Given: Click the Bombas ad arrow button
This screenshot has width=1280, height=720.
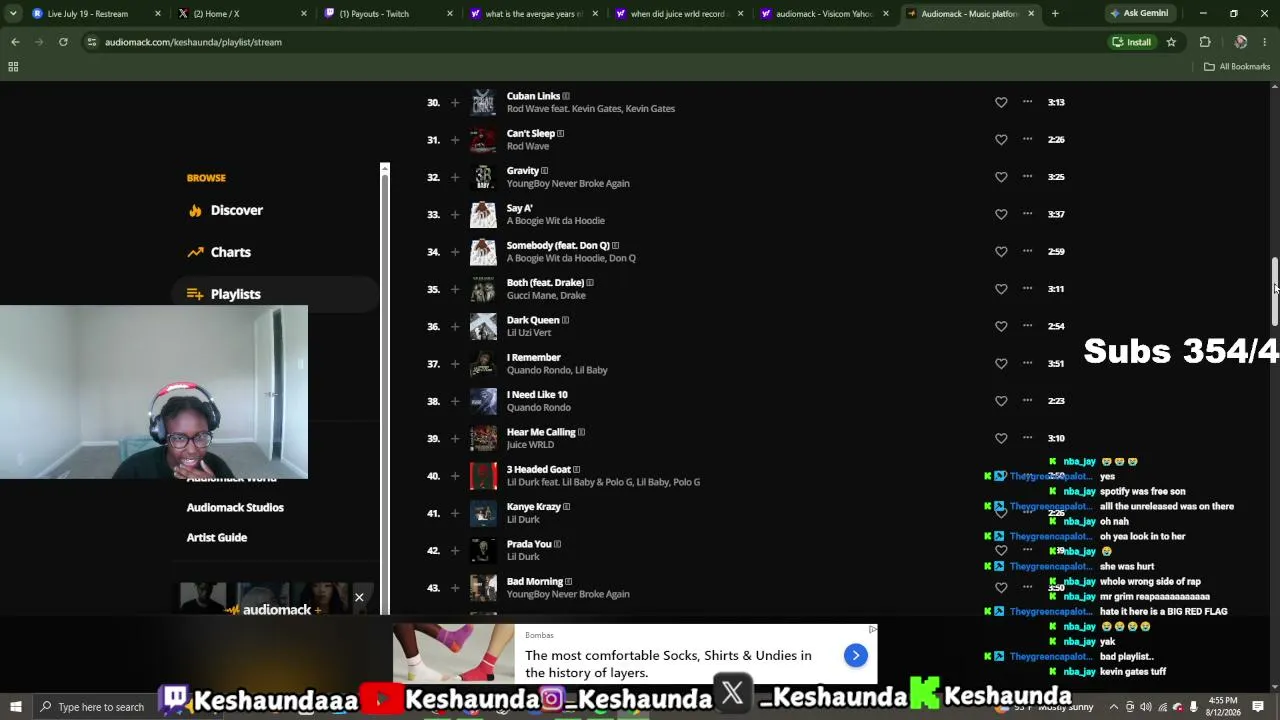Looking at the screenshot, I should (856, 655).
